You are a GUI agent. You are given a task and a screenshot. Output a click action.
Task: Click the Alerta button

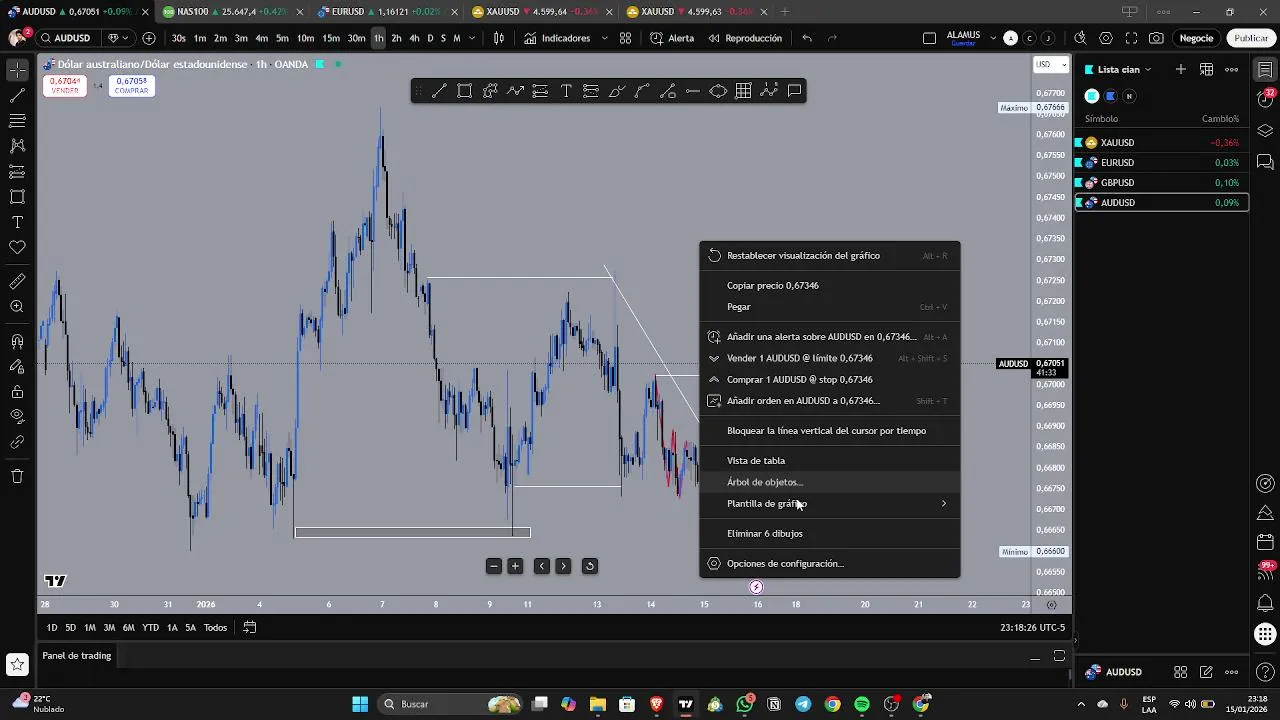(x=672, y=38)
